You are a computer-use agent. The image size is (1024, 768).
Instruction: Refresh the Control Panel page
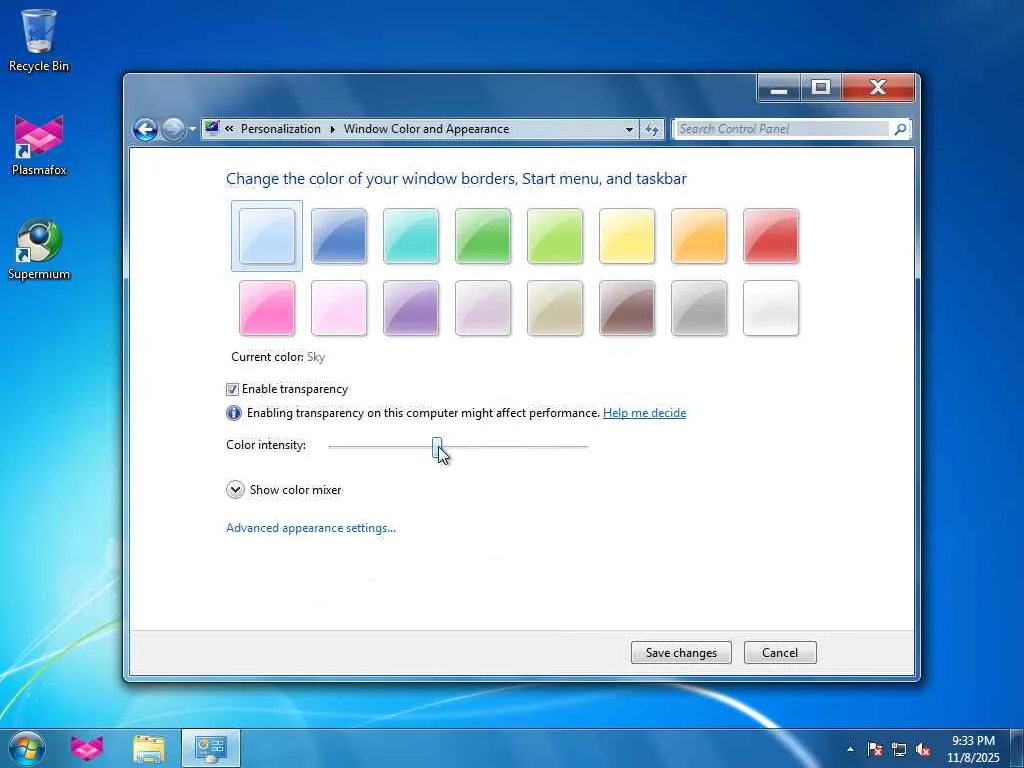click(x=652, y=129)
